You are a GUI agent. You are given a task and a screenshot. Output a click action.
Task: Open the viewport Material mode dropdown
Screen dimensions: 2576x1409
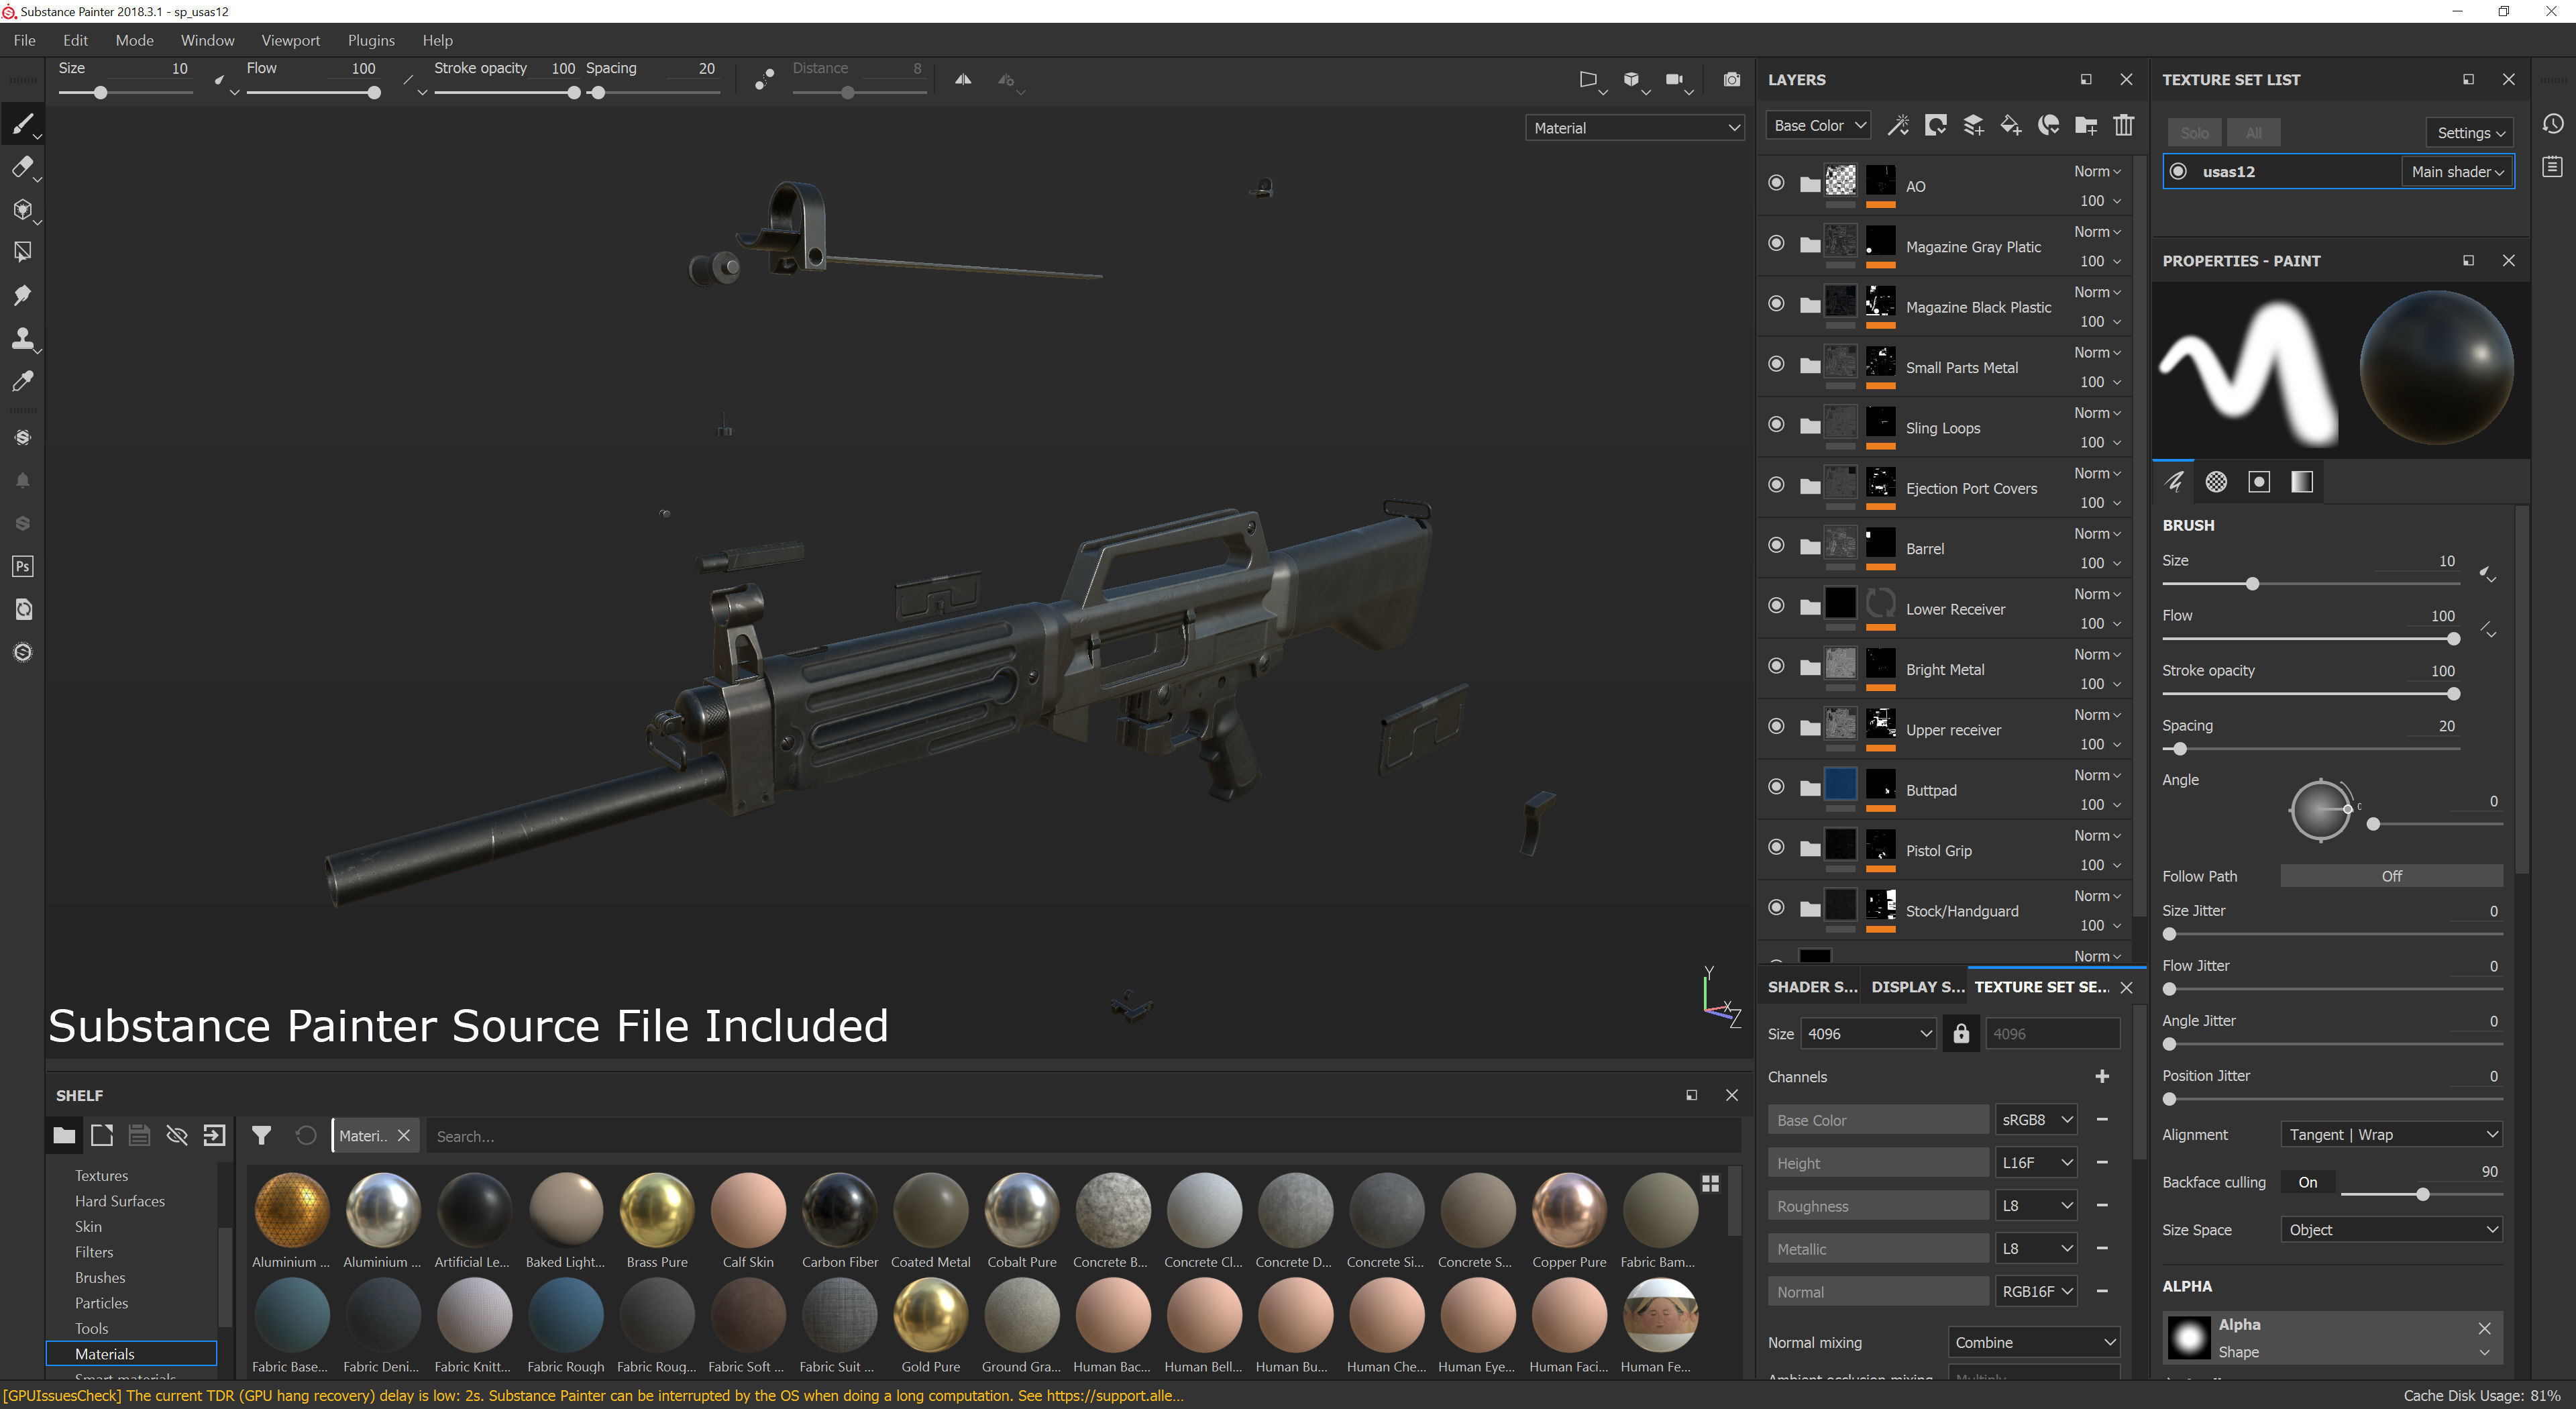[x=1634, y=128]
